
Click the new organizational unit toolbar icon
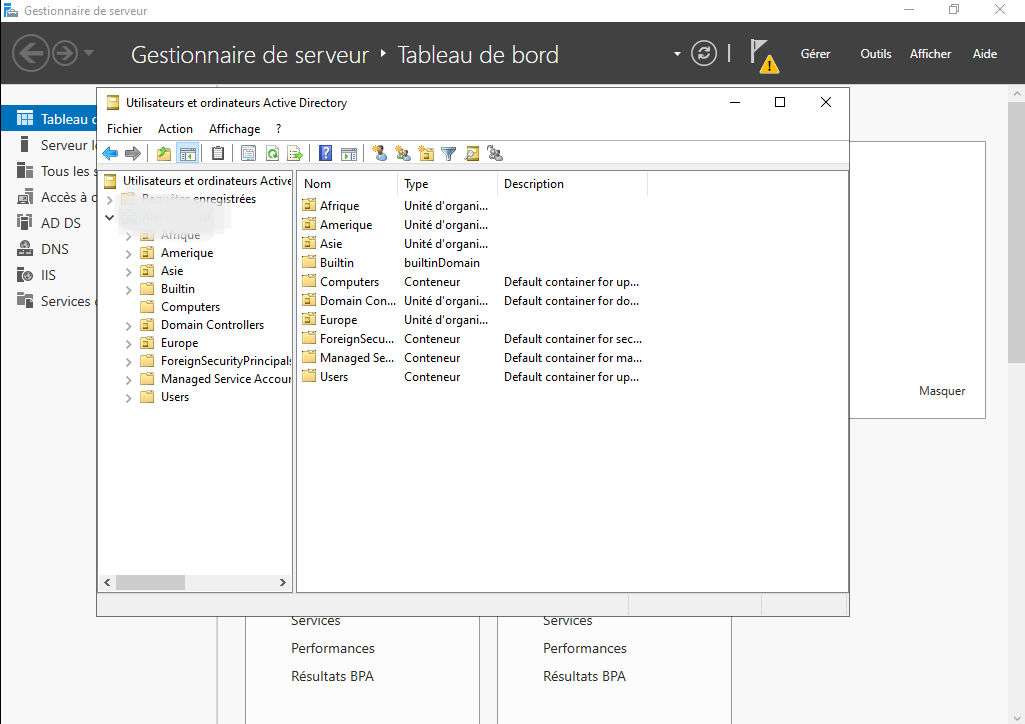point(426,153)
